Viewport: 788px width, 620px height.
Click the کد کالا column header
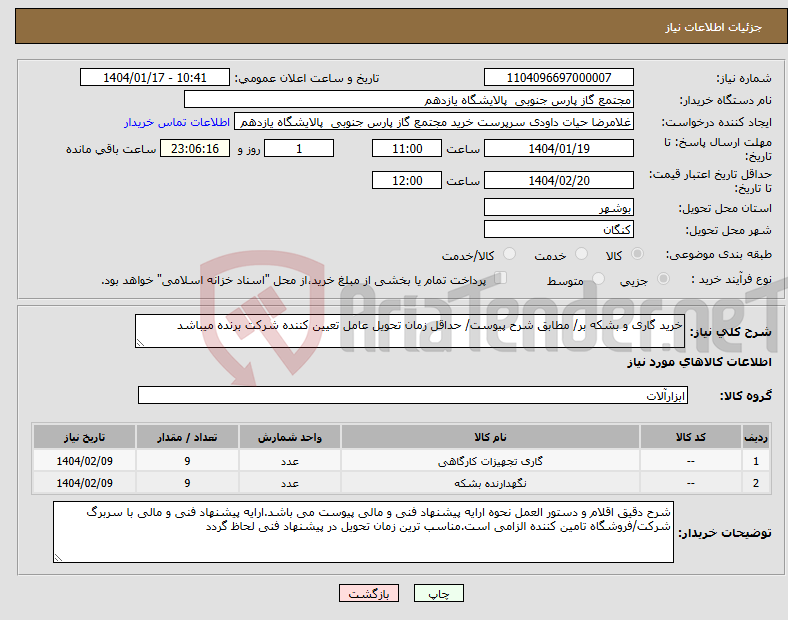point(691,437)
